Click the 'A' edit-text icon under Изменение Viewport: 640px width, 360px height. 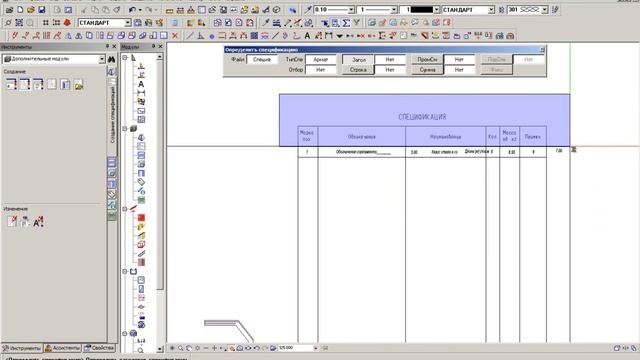tap(38, 222)
